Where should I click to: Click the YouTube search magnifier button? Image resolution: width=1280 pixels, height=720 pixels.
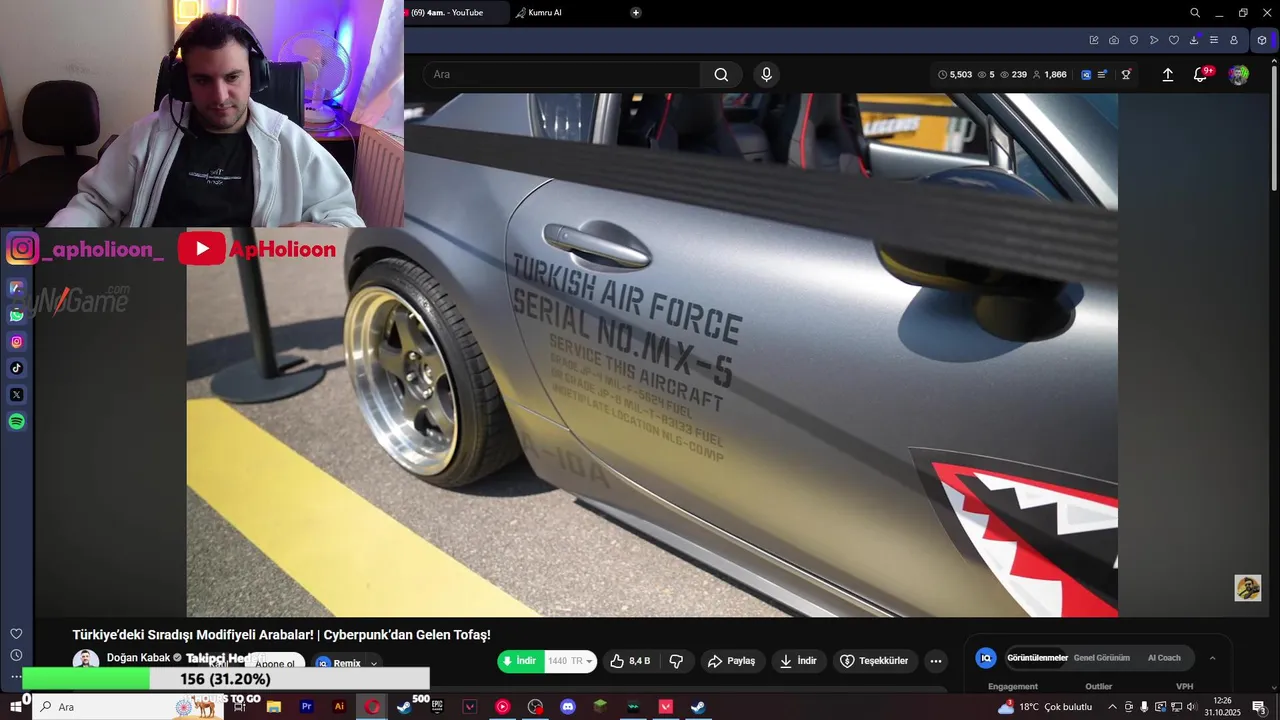coord(721,75)
